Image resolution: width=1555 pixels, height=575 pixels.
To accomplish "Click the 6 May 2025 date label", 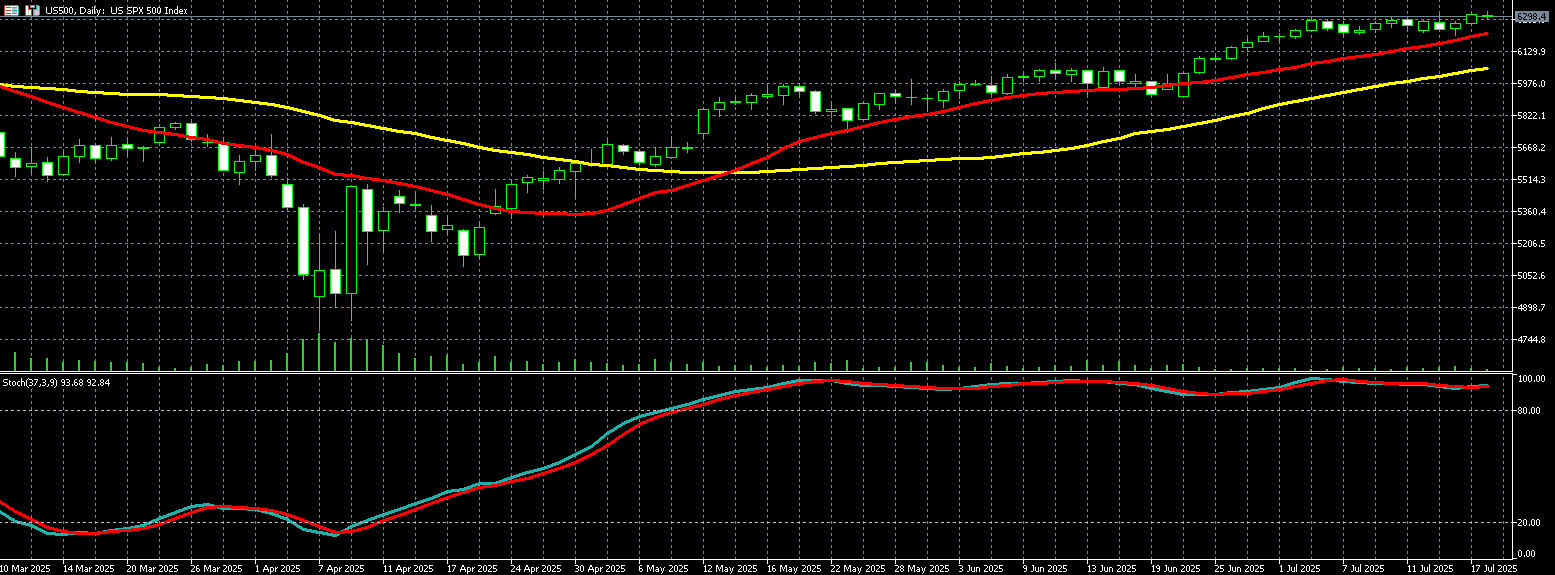I will [x=663, y=567].
